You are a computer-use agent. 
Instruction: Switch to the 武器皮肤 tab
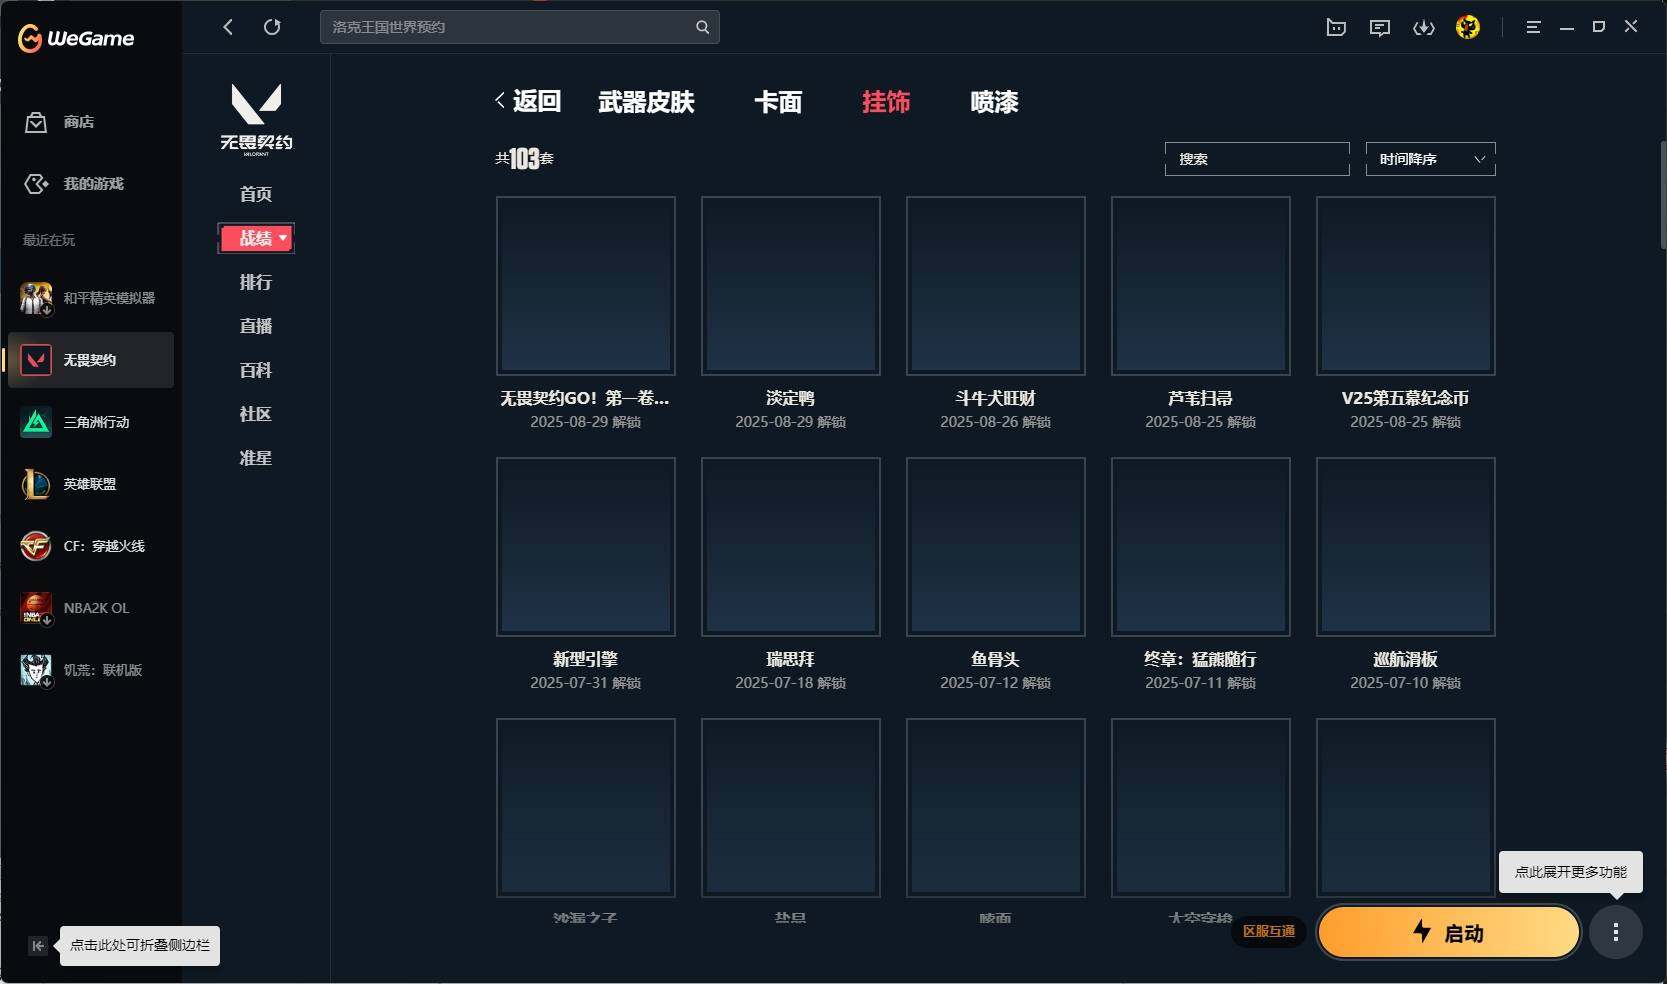click(x=646, y=102)
